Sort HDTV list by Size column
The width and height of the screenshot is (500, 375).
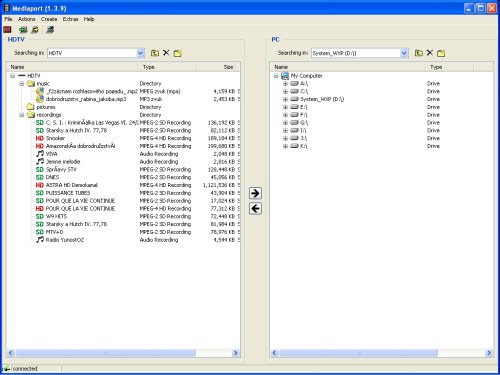216,67
